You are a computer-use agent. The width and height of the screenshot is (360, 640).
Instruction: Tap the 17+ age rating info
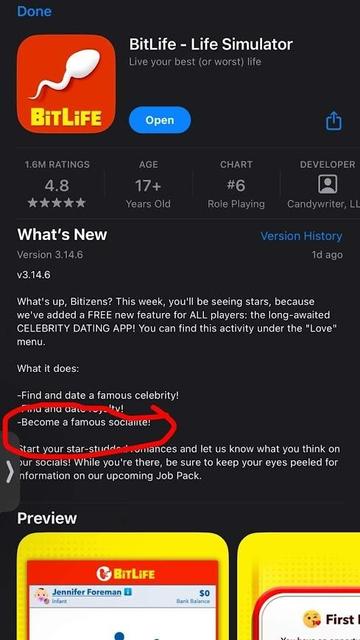[x=148, y=185]
